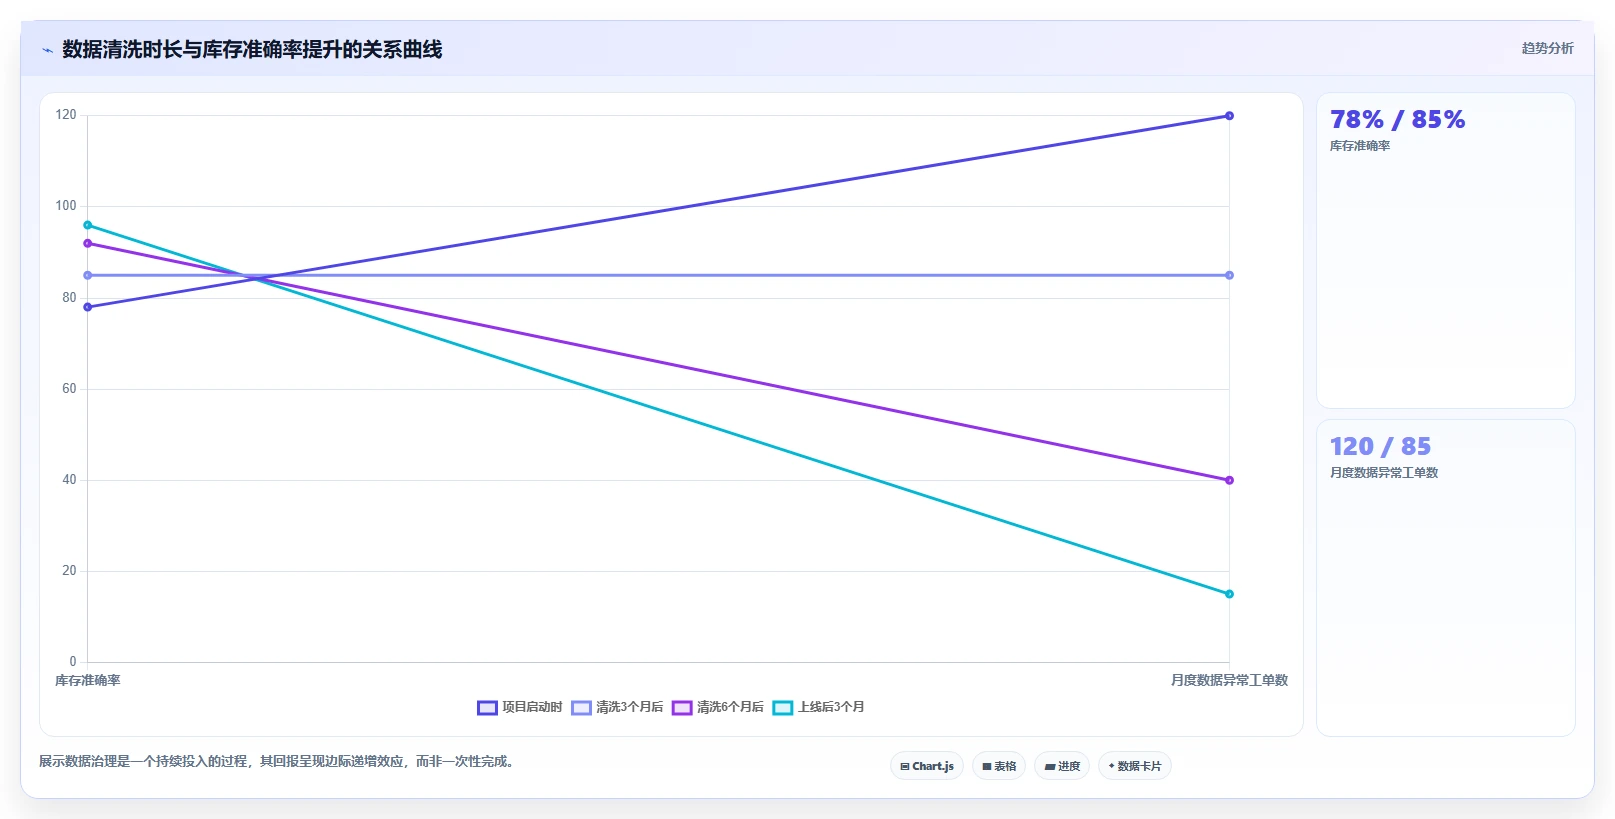This screenshot has width=1615, height=819.
Task: Click the 78% / 85% metric value
Action: coord(1397,120)
